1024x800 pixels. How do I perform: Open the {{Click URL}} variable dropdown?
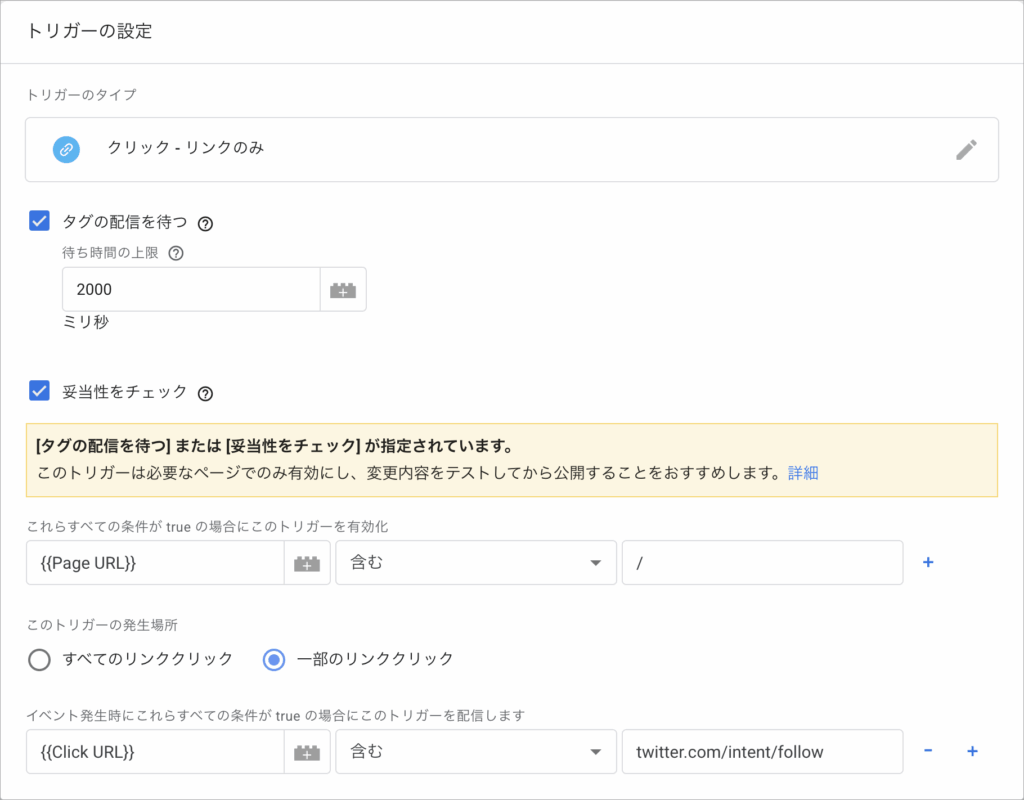pyautogui.click(x=155, y=752)
